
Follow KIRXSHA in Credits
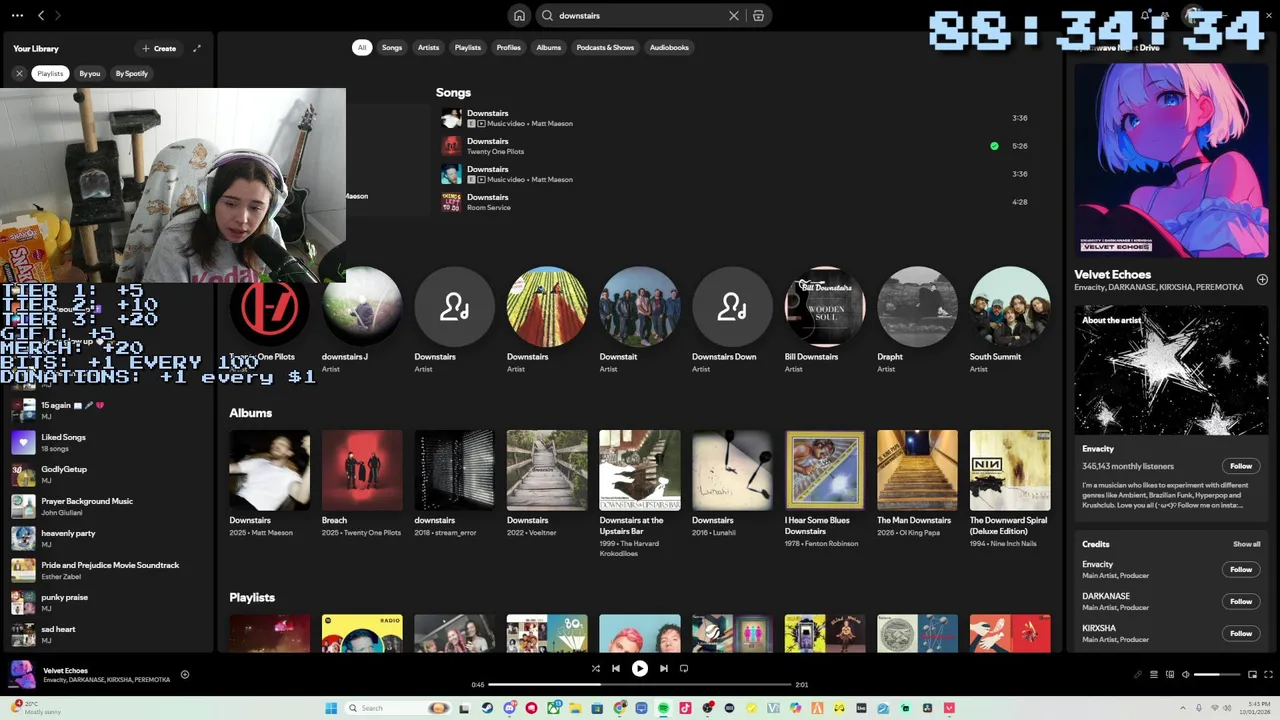point(1241,634)
